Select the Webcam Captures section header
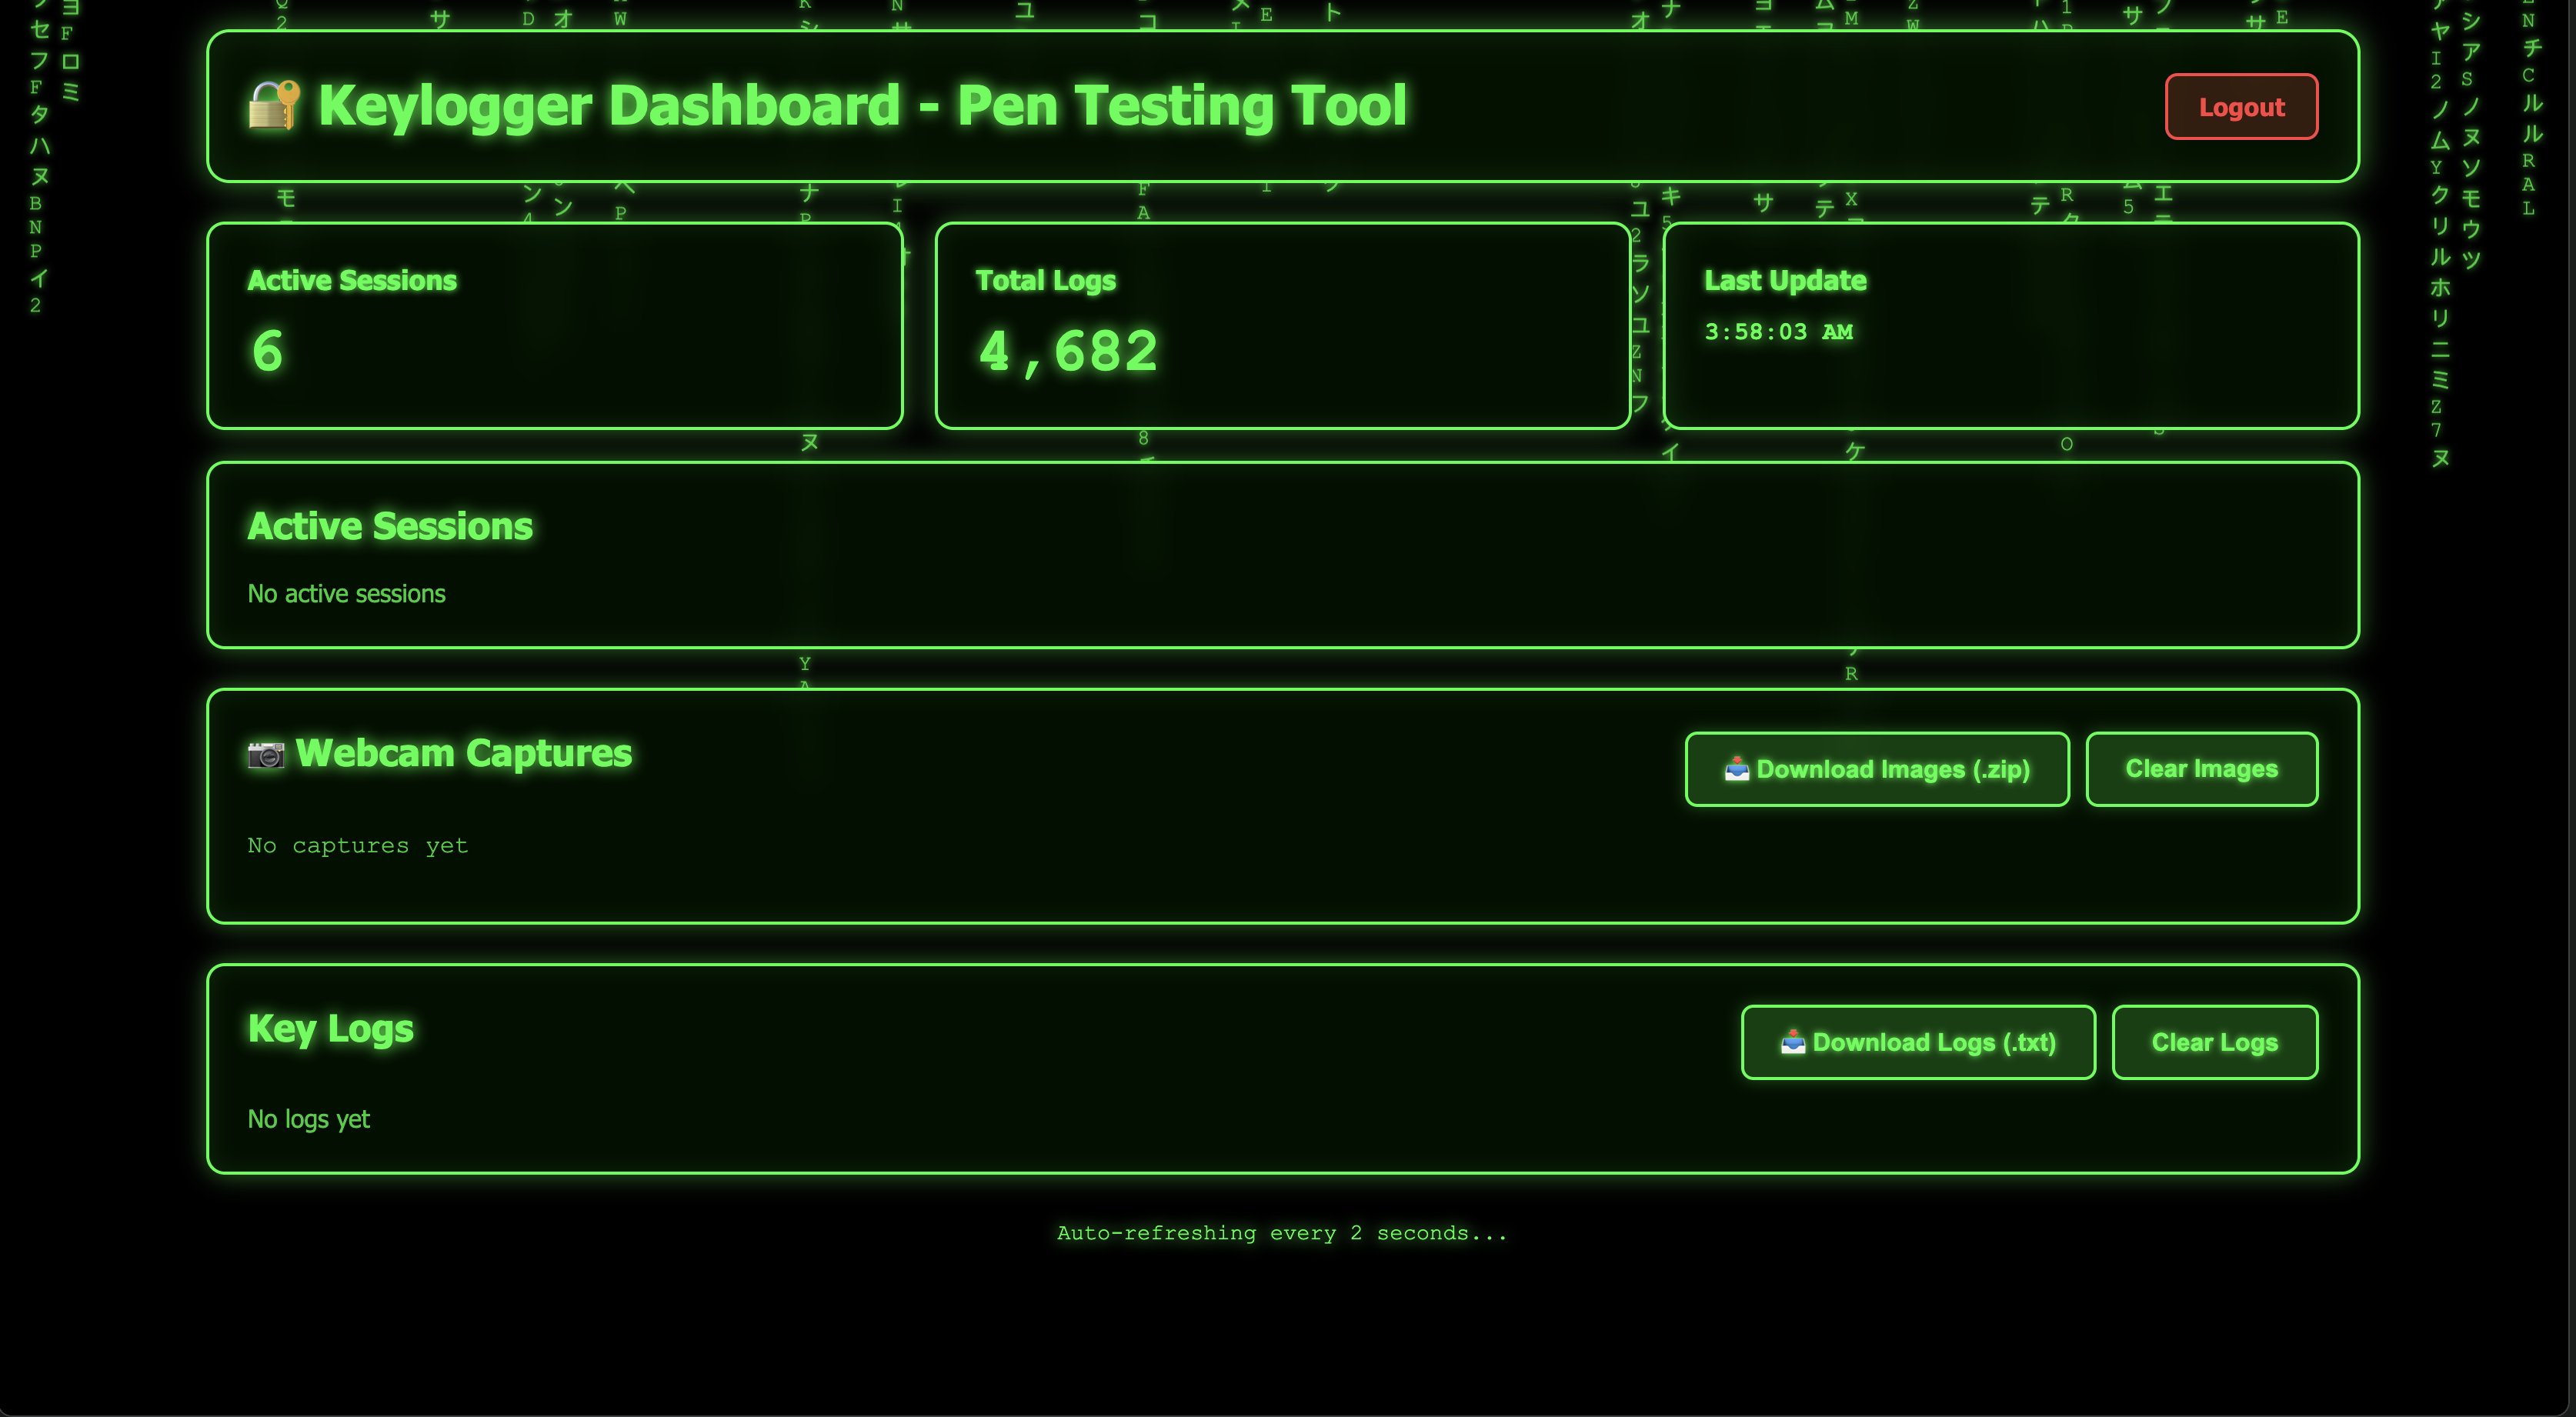The width and height of the screenshot is (2576, 1417). (x=463, y=753)
